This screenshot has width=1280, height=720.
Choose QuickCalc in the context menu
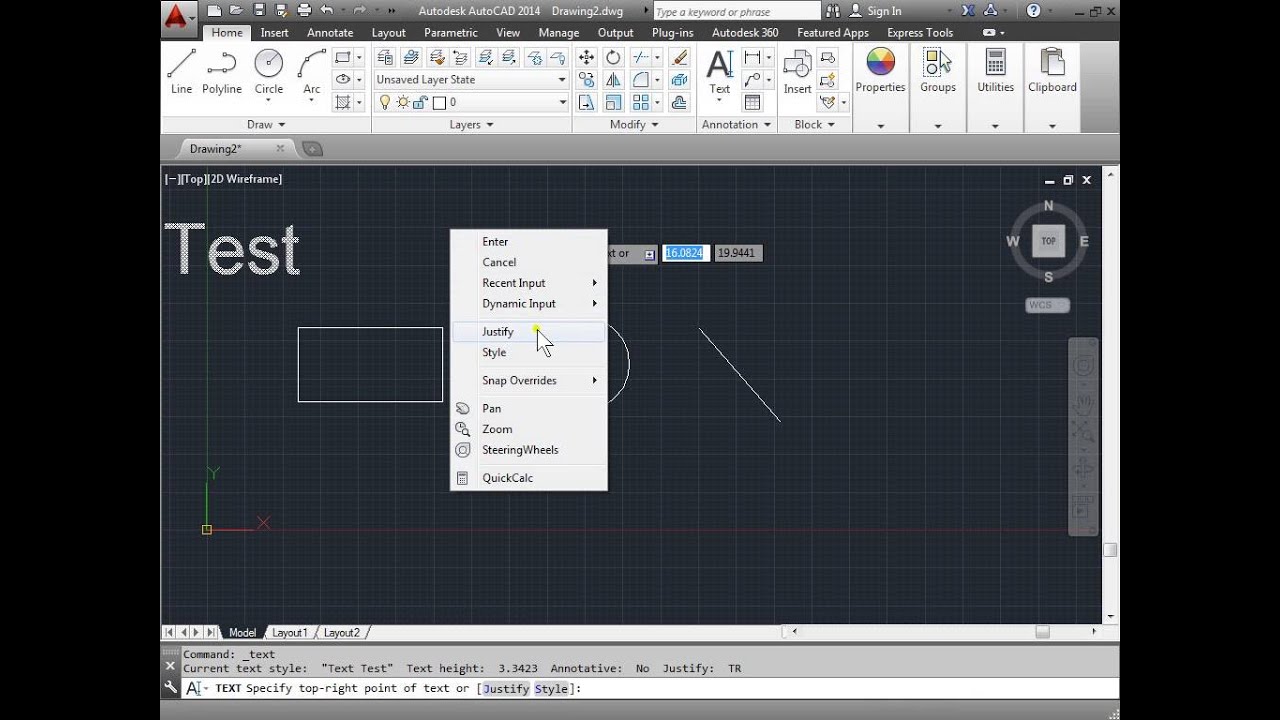[528, 478]
